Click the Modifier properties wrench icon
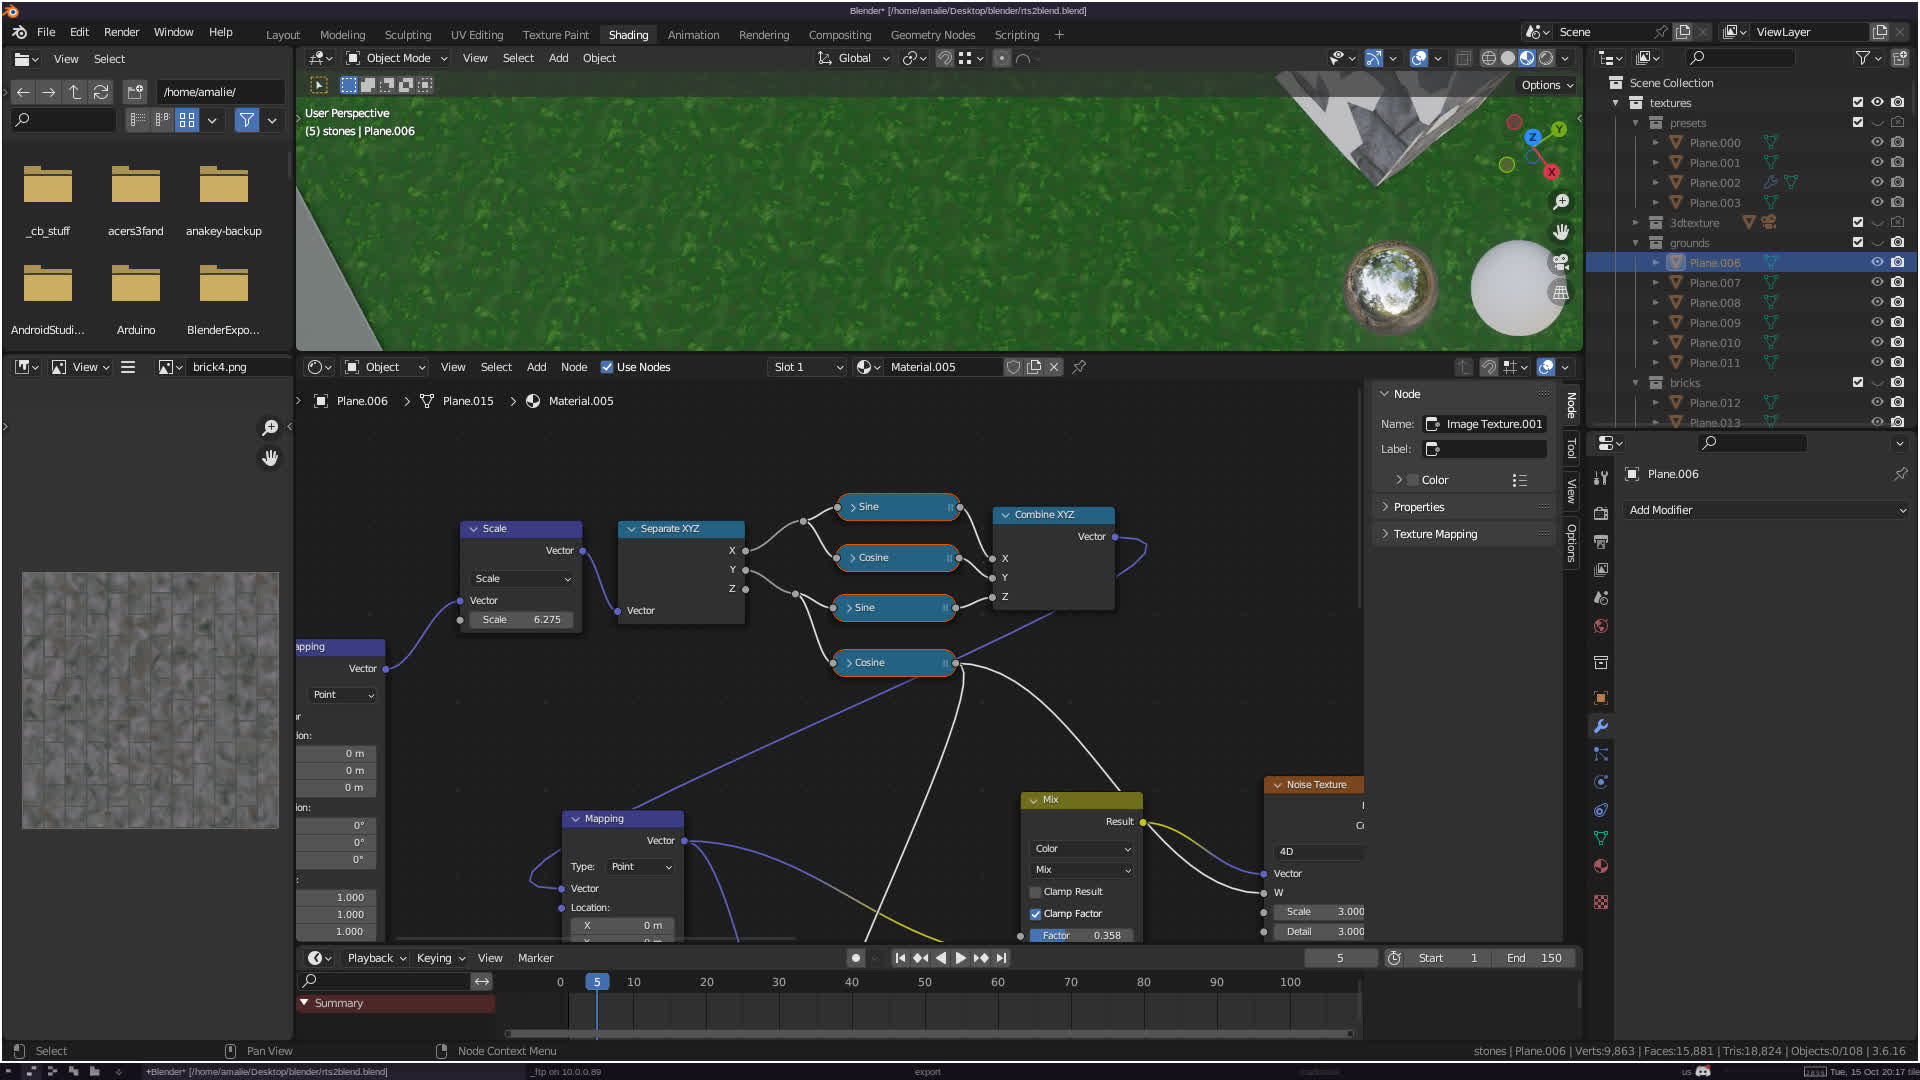Image resolution: width=1920 pixels, height=1080 pixels. (x=1601, y=726)
